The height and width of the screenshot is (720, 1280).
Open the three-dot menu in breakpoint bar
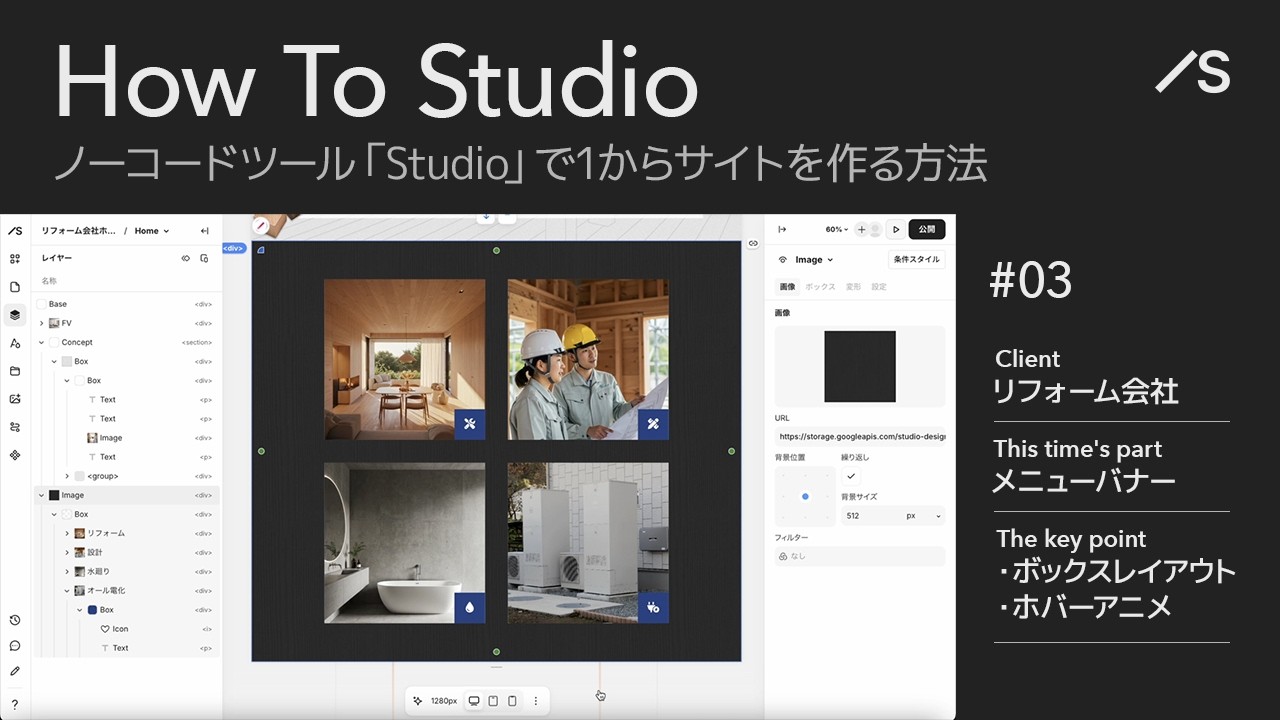pyautogui.click(x=536, y=701)
